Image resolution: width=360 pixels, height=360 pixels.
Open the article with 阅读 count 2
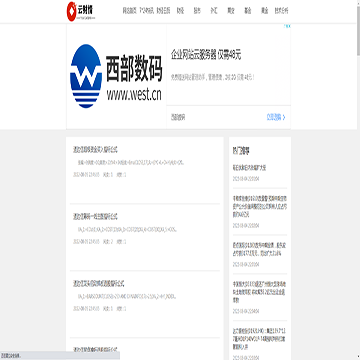point(95,217)
